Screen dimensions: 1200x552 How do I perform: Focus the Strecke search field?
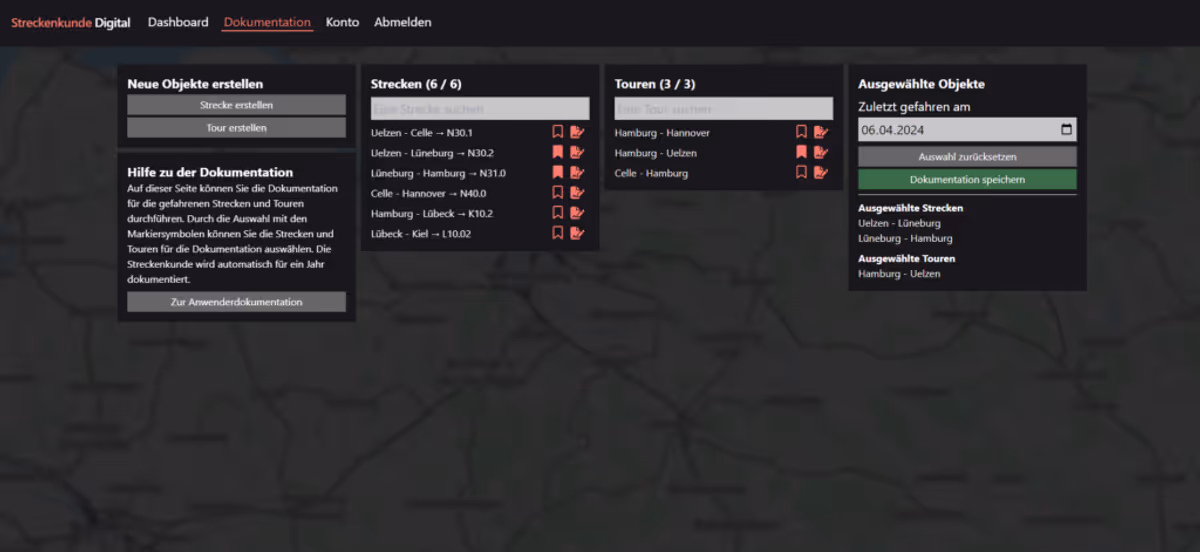(480, 109)
